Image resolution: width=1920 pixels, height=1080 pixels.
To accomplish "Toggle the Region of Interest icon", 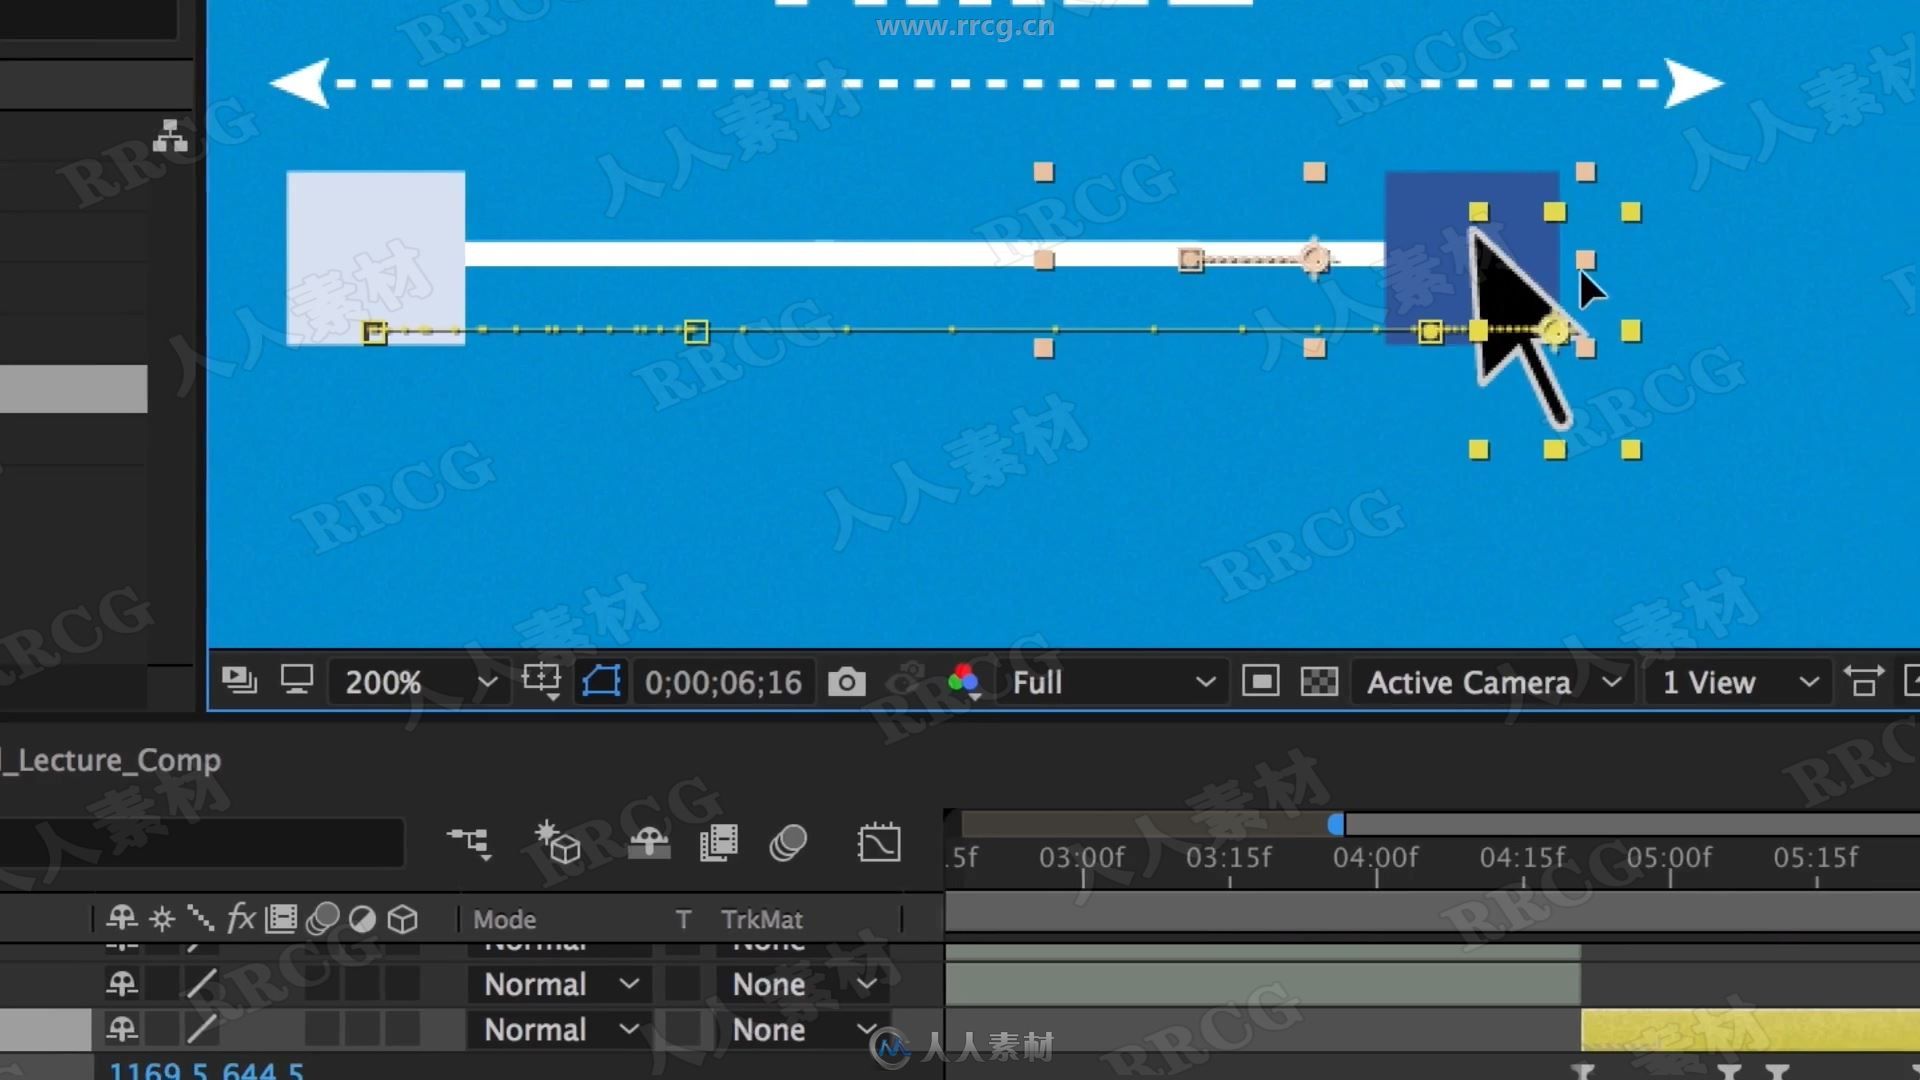I will click(1260, 682).
